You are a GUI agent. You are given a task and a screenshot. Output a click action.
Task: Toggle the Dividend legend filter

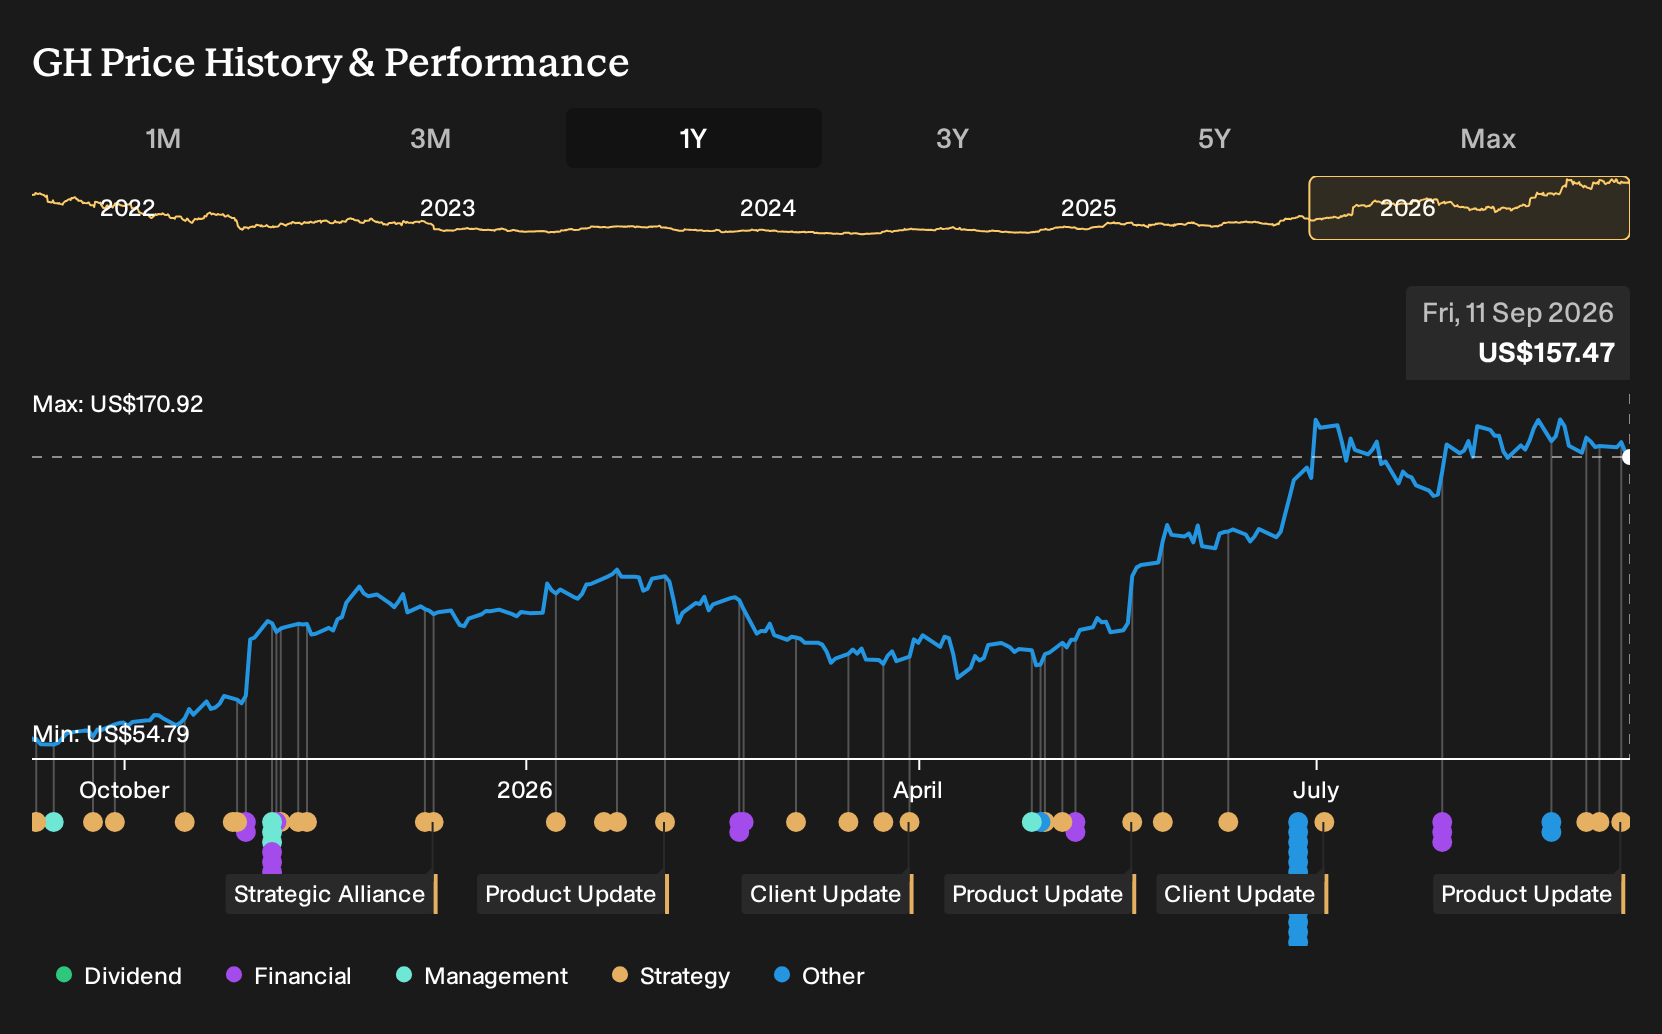click(119, 976)
